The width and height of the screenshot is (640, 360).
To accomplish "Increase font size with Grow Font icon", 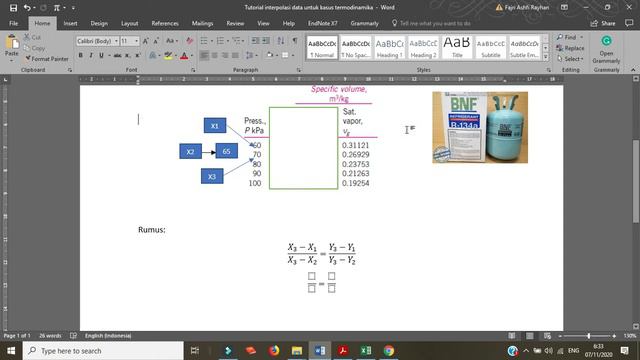I will (x=146, y=41).
